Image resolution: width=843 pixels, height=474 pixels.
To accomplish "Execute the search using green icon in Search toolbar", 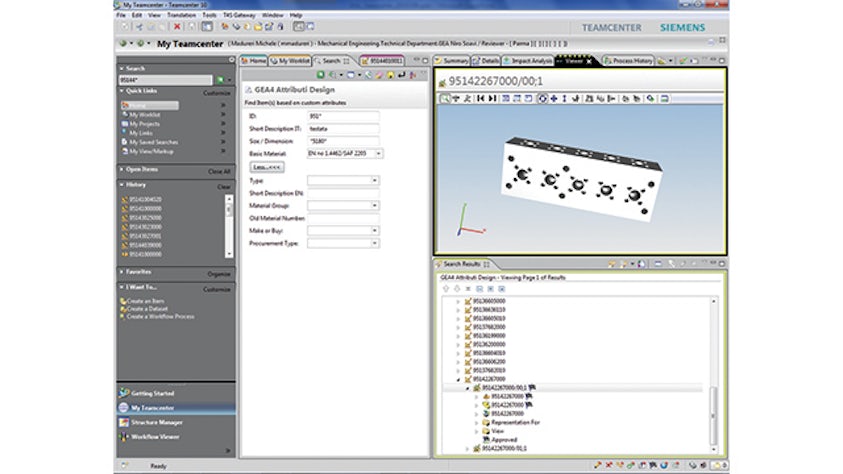I will coord(320,75).
